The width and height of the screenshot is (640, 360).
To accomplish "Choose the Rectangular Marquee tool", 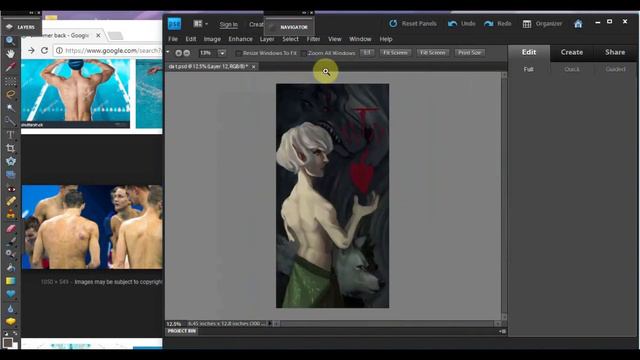I will pos(10,81).
